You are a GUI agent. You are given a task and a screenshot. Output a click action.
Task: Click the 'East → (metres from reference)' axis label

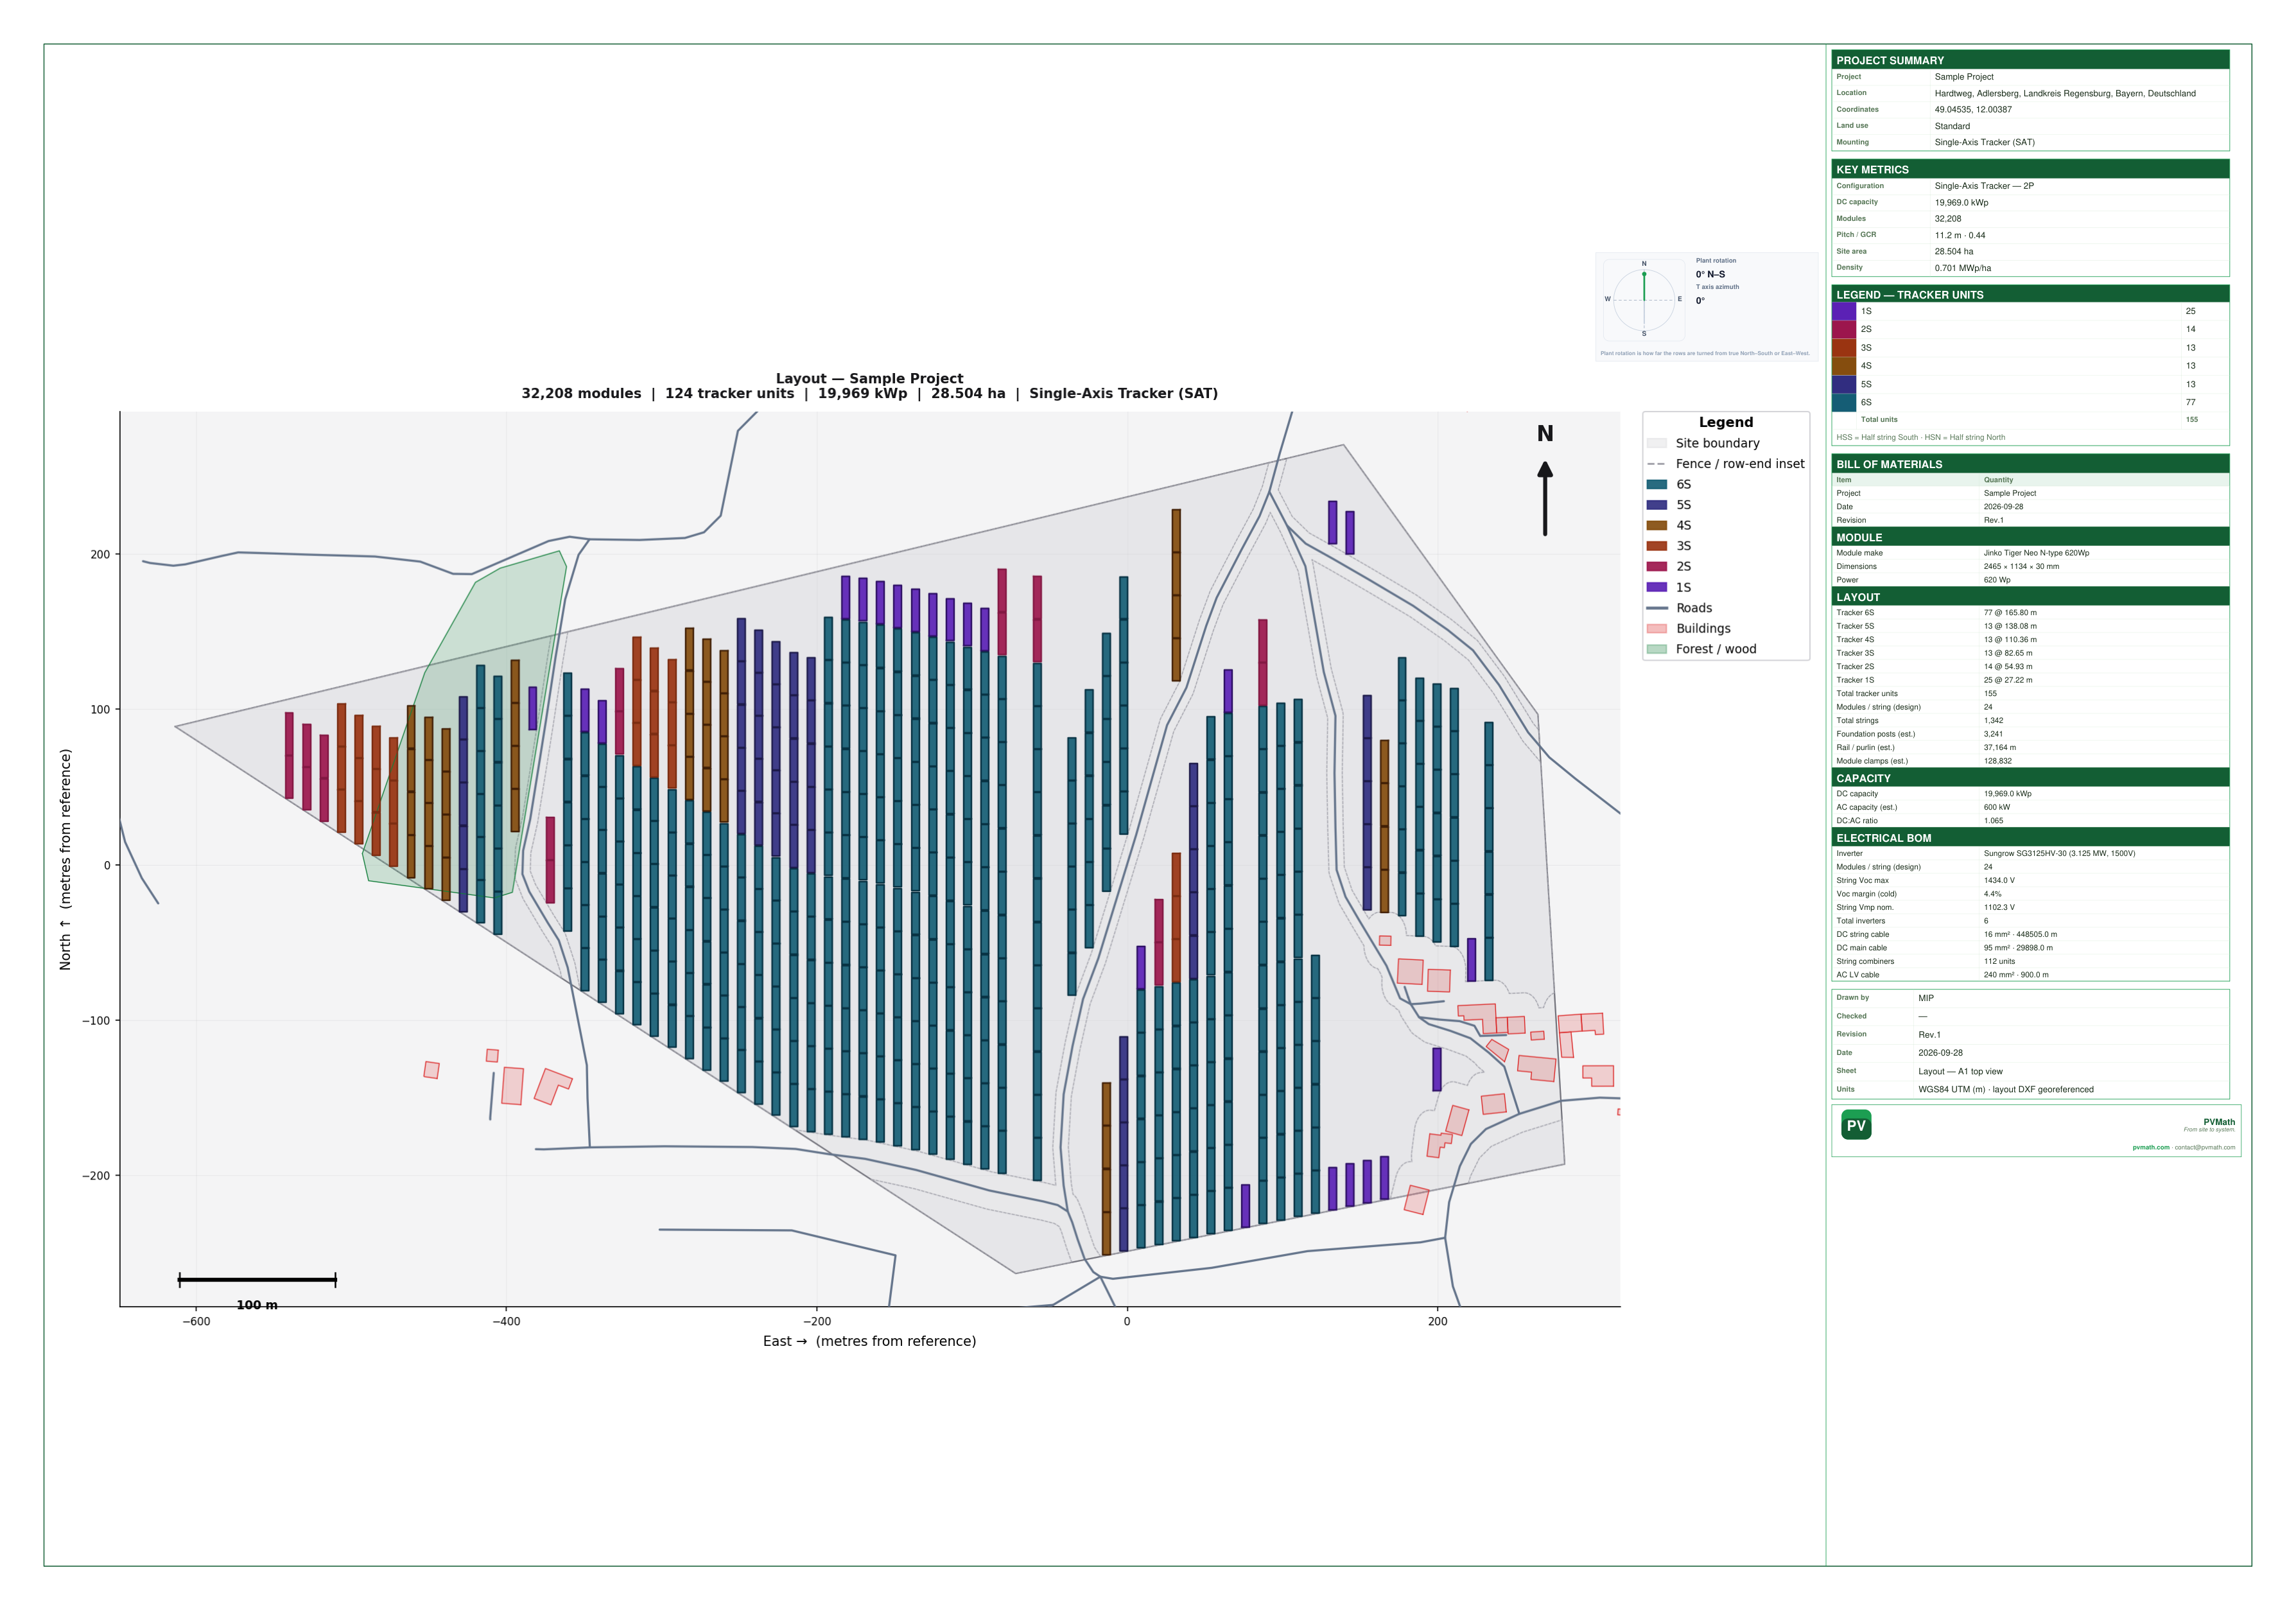coord(869,1341)
